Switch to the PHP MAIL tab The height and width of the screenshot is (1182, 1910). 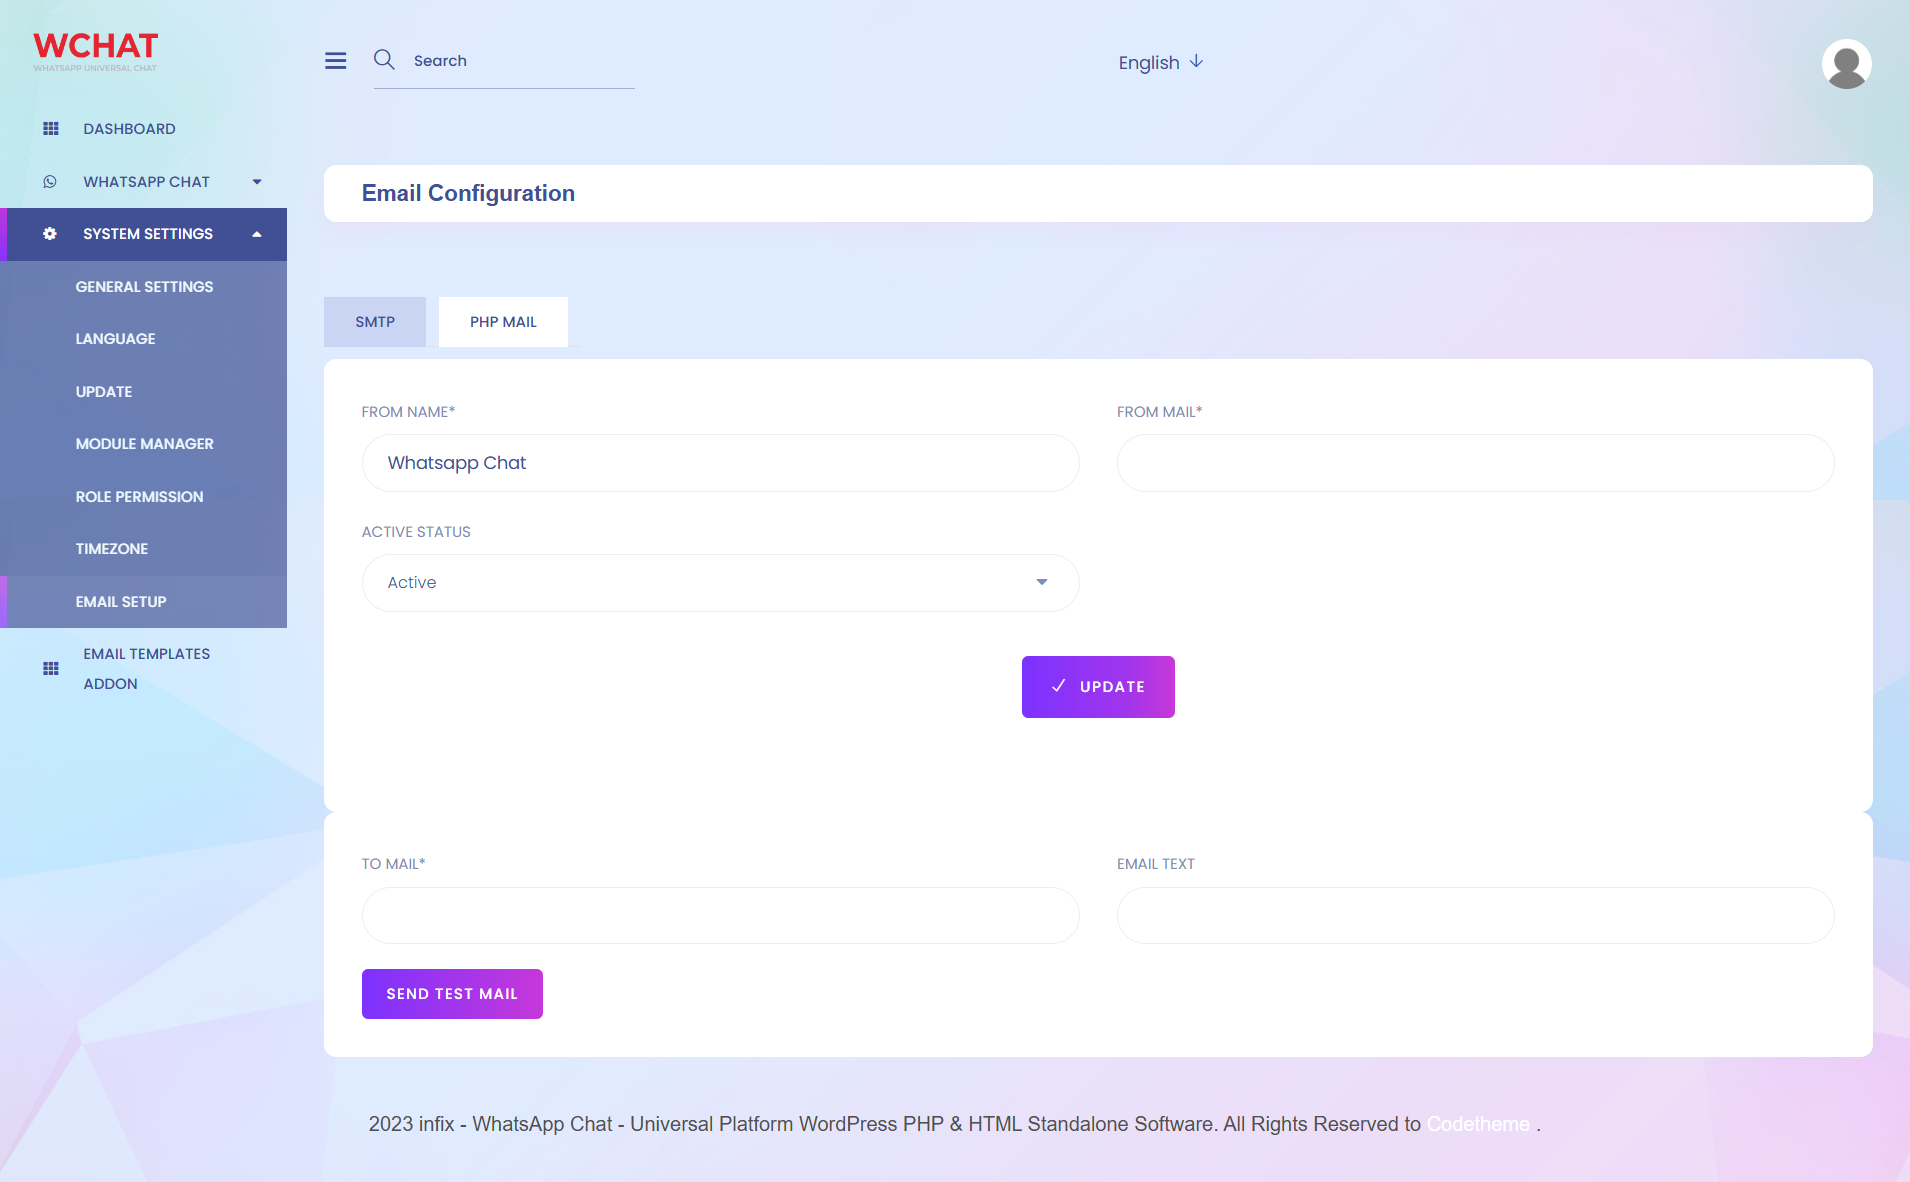pos(503,322)
